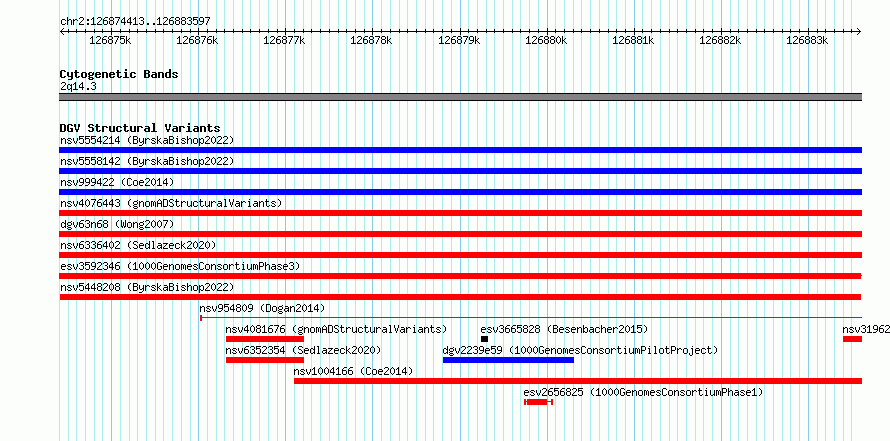
Task: Click the 126880k ruler tick label
Action: coord(546,41)
